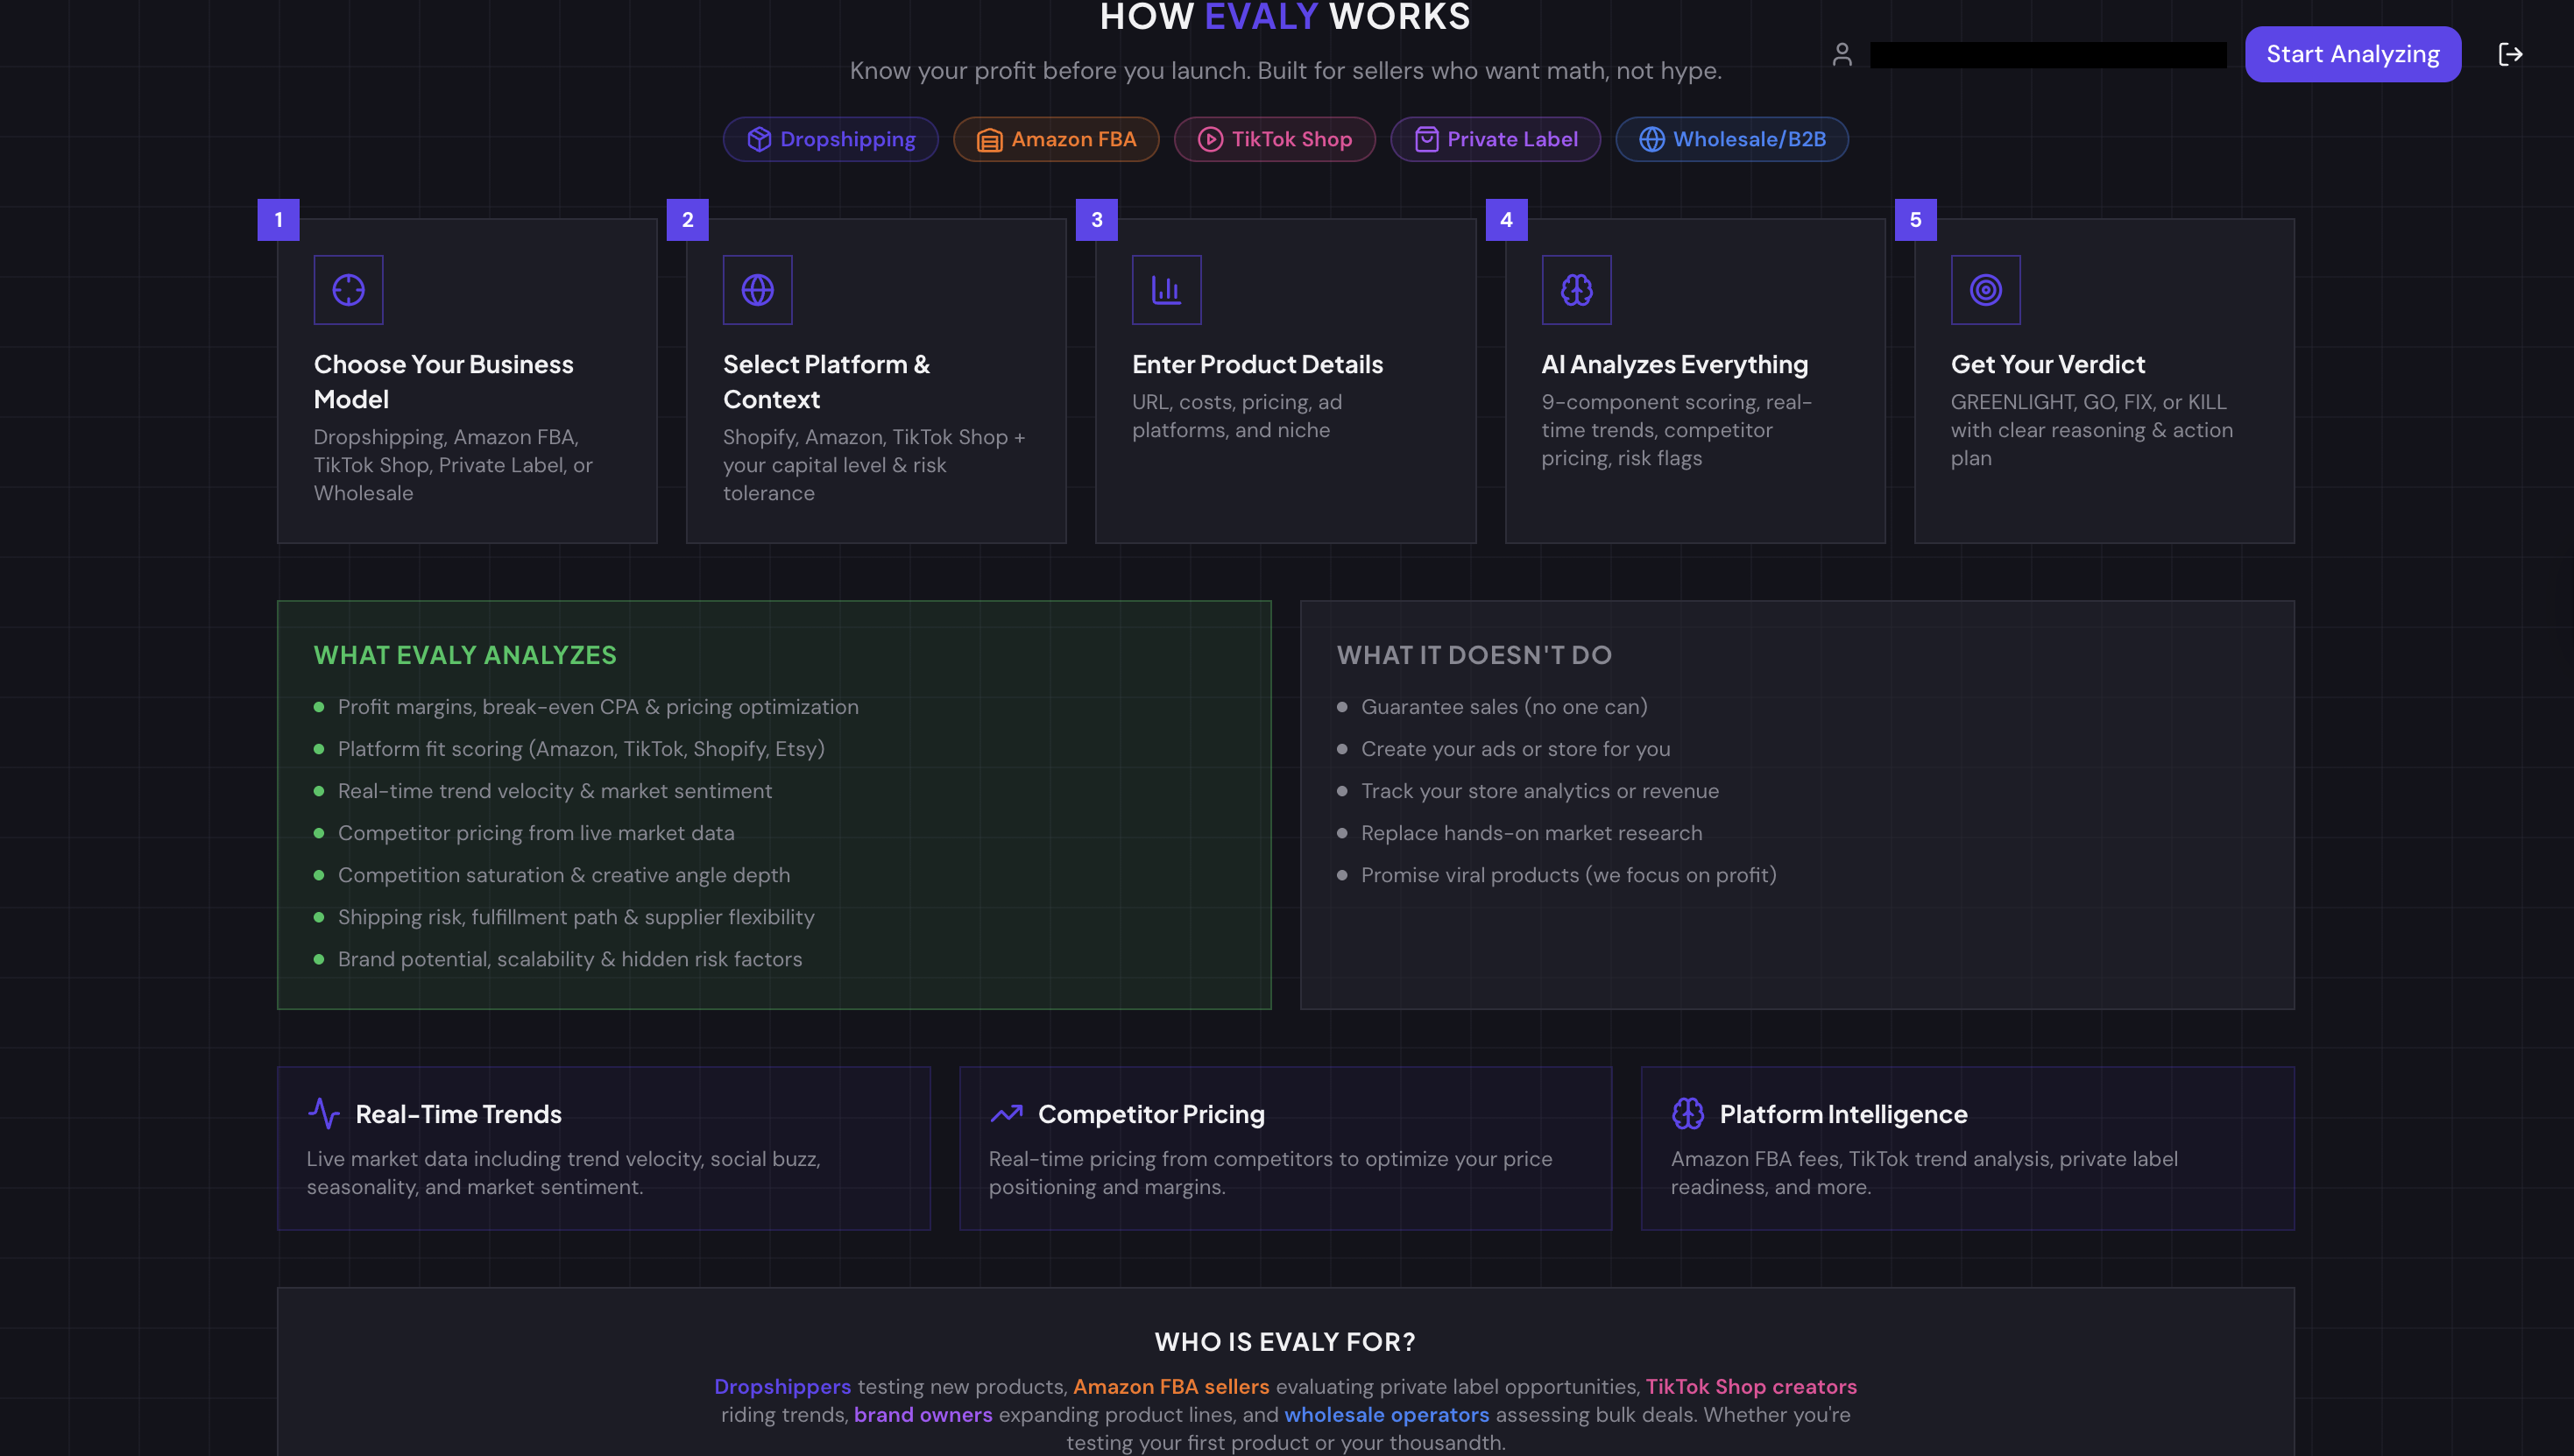Screen dimensions: 2574x1456
Task: Select the Dropshipping business model chip
Action: click(830, 139)
